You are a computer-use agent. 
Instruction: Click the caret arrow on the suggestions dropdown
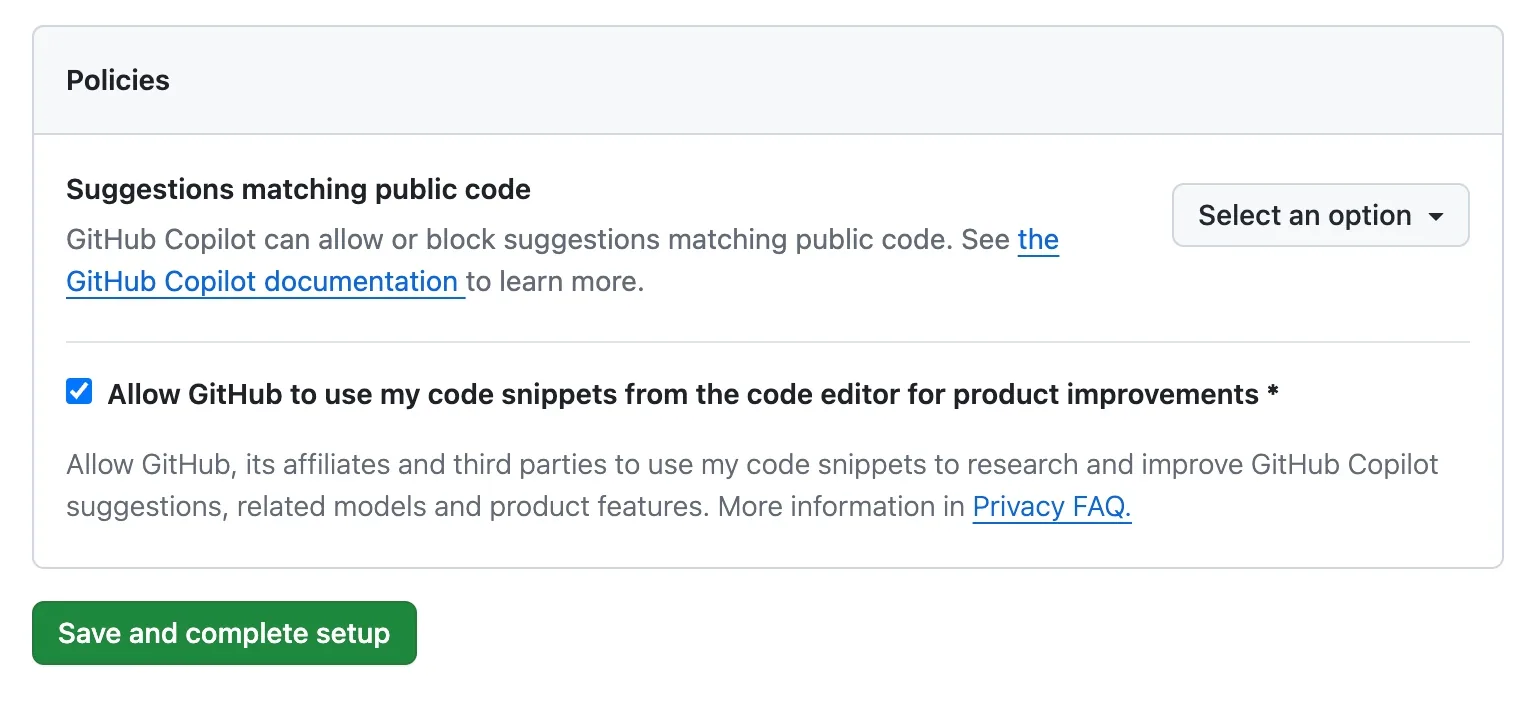point(1436,216)
